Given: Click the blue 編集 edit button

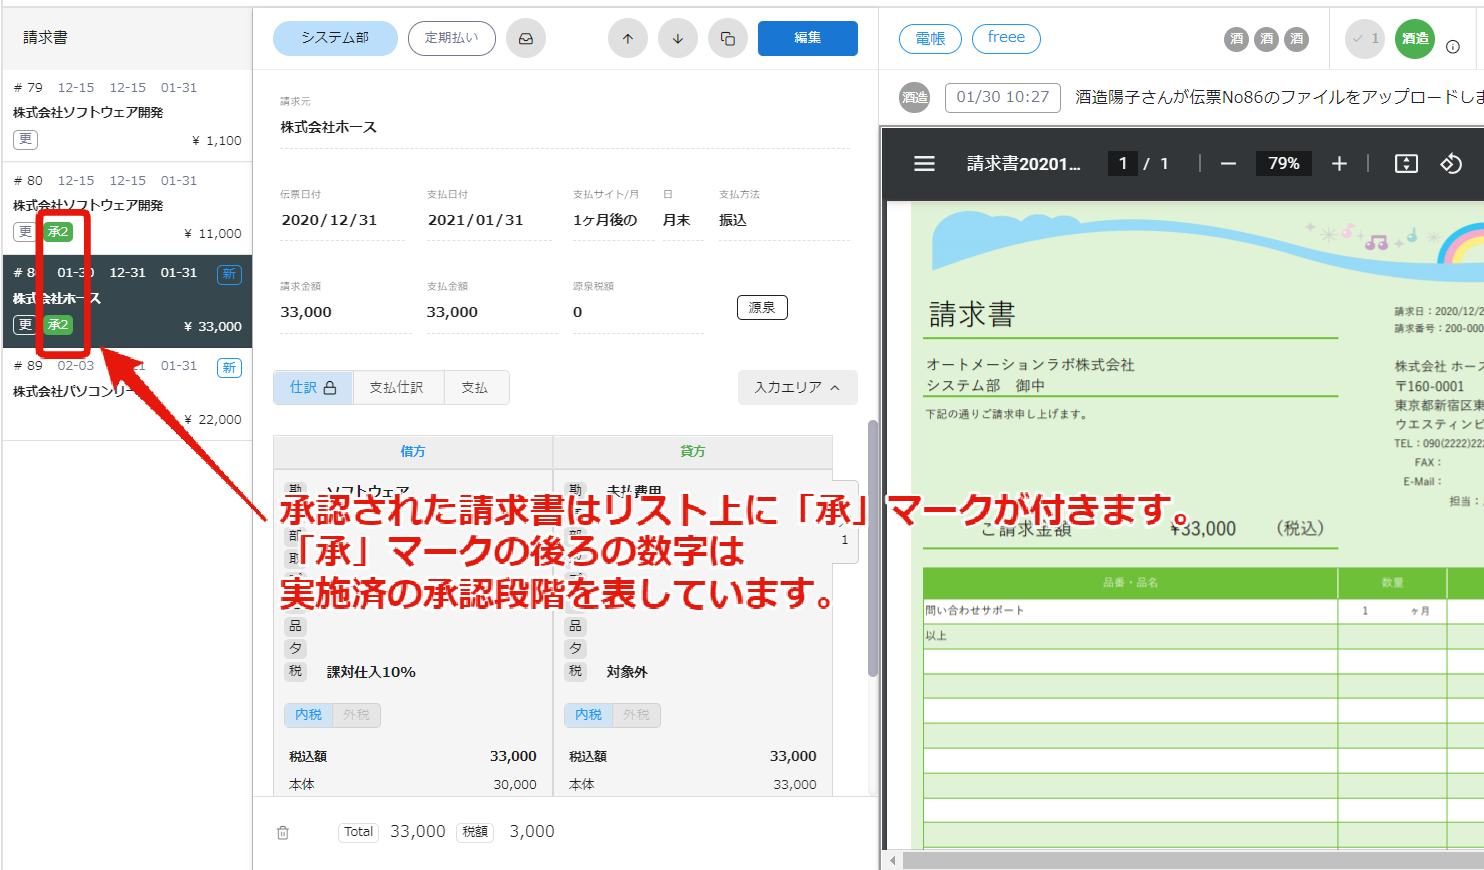Looking at the screenshot, I should 808,38.
